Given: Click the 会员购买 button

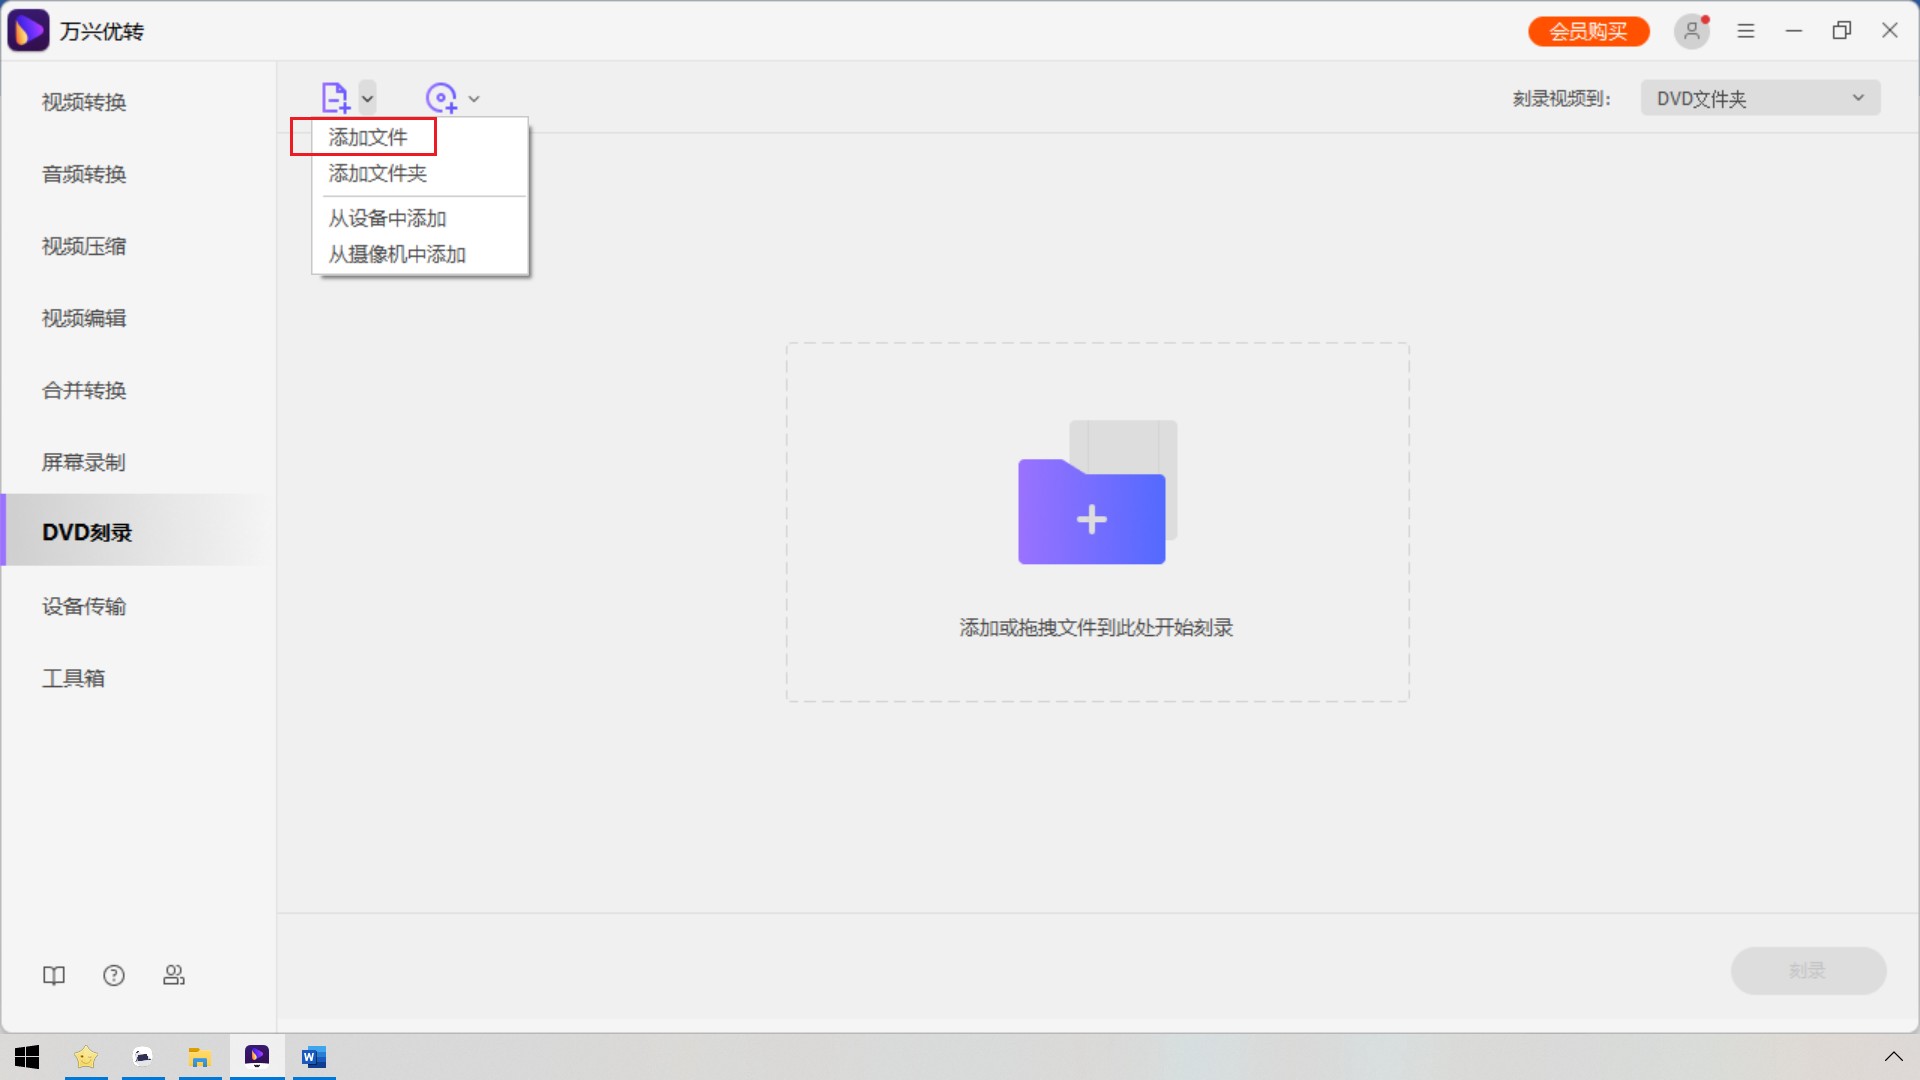Looking at the screenshot, I should point(1588,31).
